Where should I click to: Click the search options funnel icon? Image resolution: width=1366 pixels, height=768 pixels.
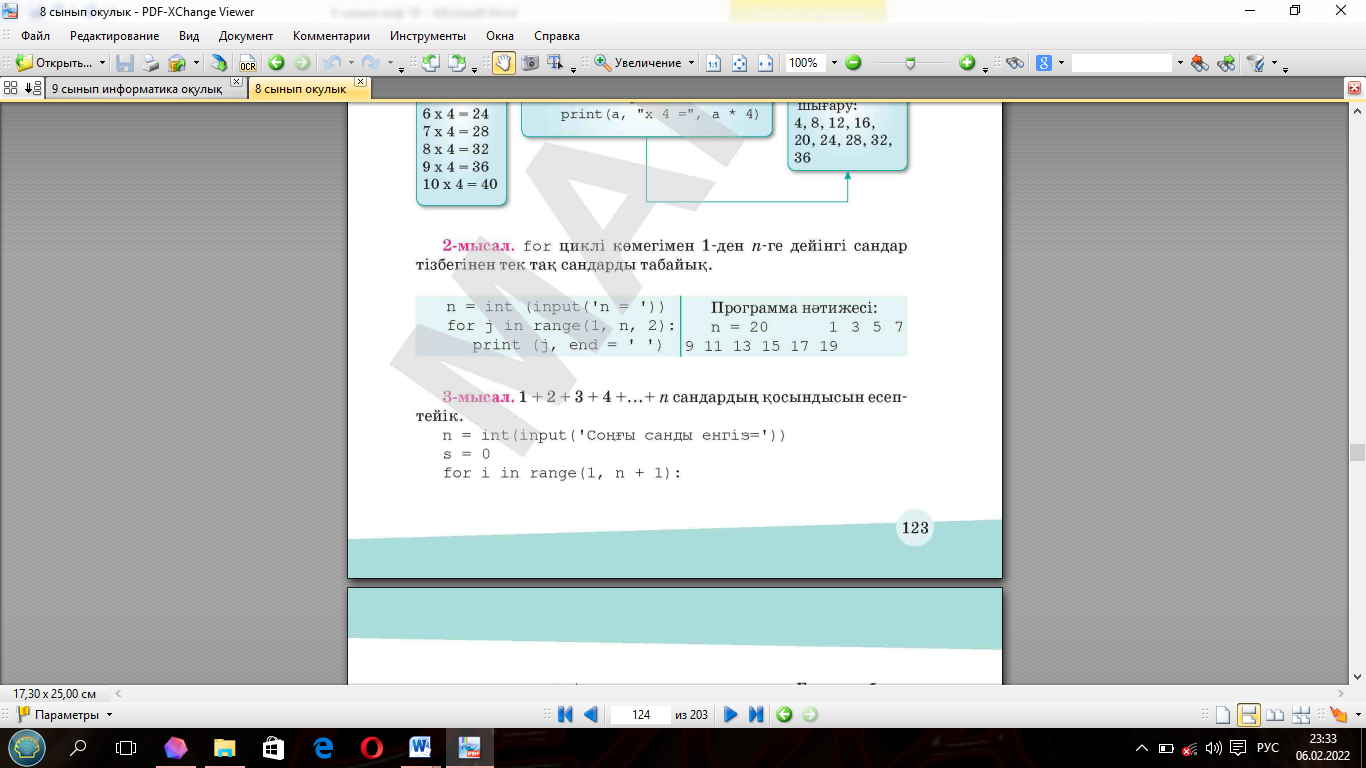tap(1255, 63)
